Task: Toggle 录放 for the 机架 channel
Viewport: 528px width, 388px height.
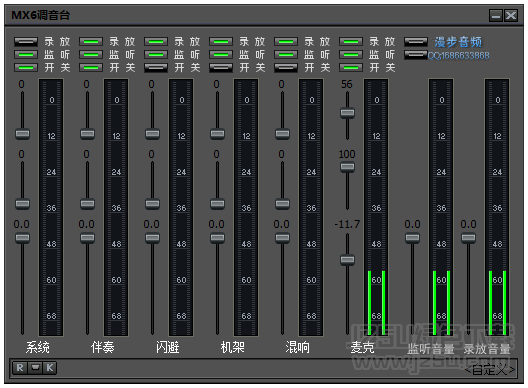Action: point(221,42)
